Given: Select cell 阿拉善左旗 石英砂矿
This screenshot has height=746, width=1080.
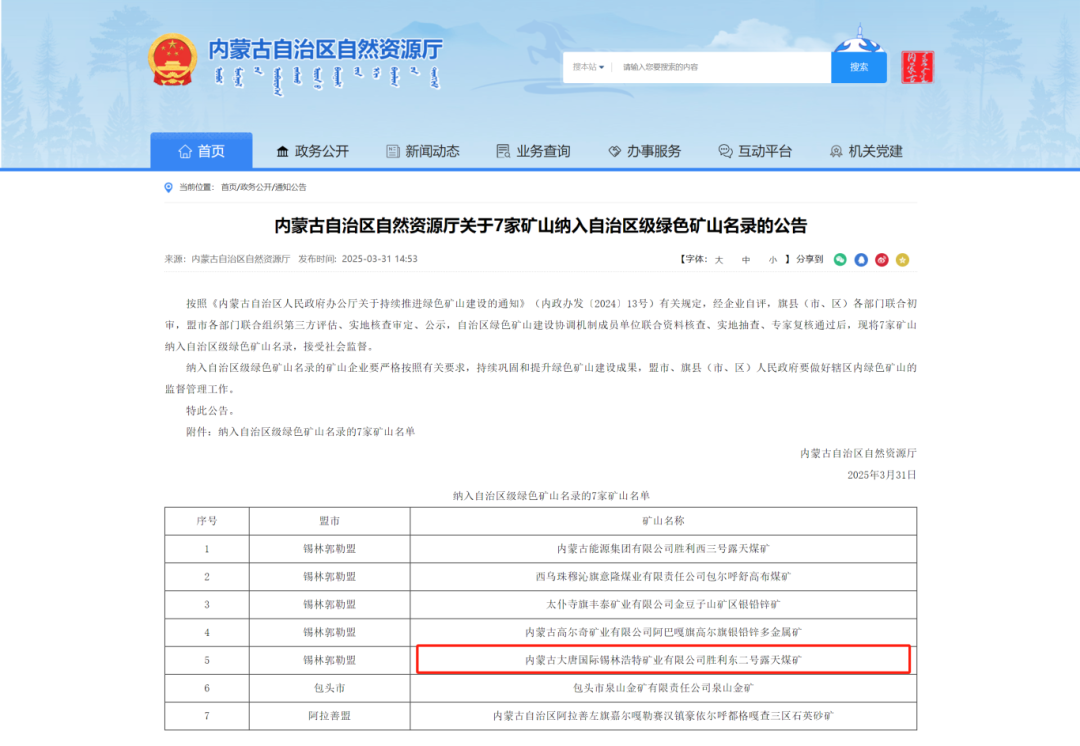Looking at the screenshot, I should 663,716.
